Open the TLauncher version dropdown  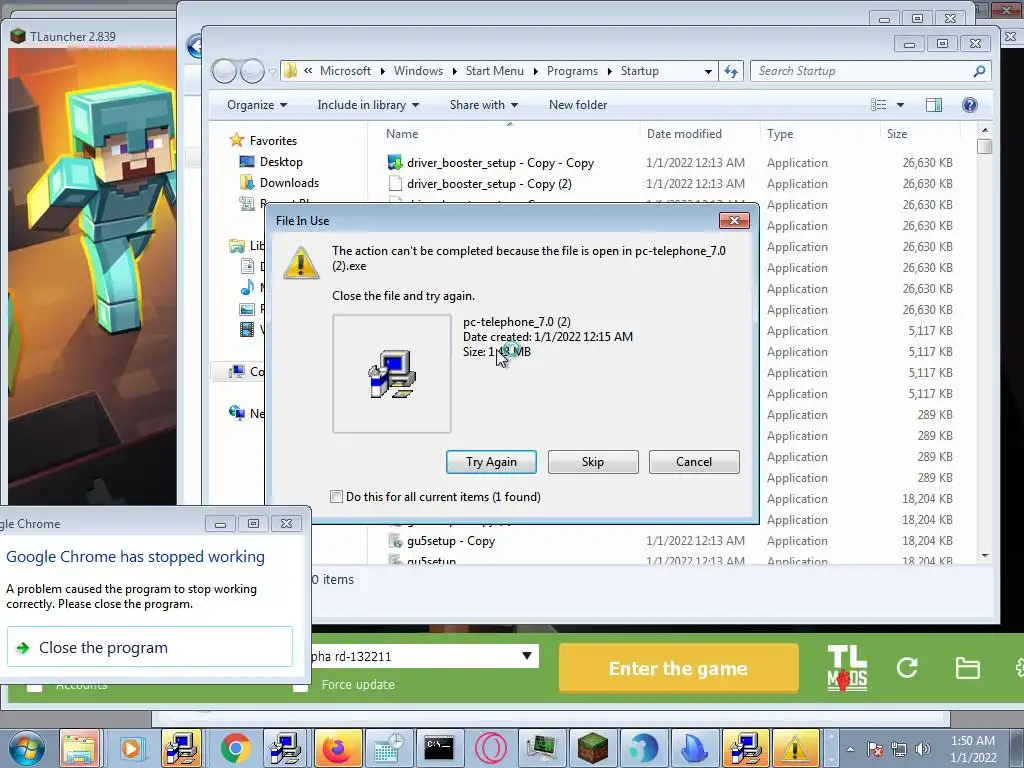[x=526, y=656]
